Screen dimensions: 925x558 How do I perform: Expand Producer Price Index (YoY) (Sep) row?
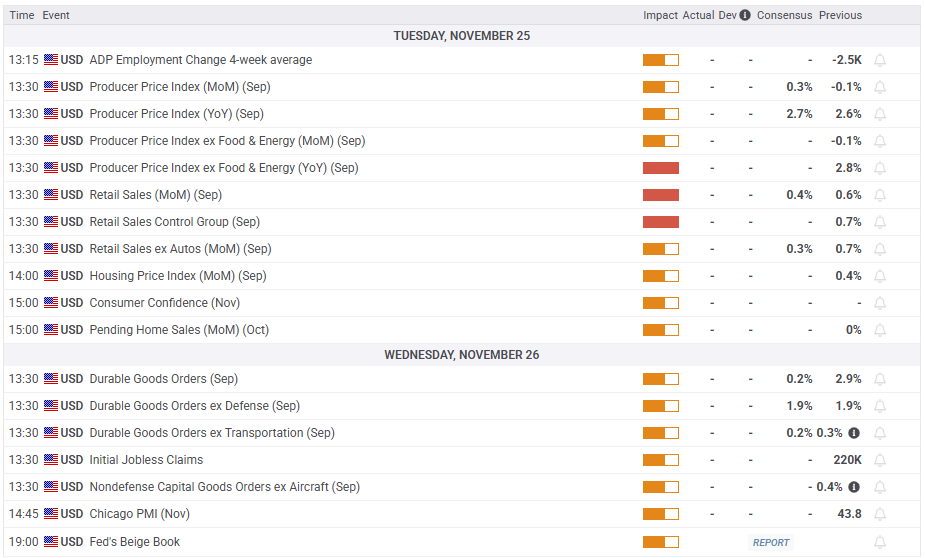coord(176,114)
